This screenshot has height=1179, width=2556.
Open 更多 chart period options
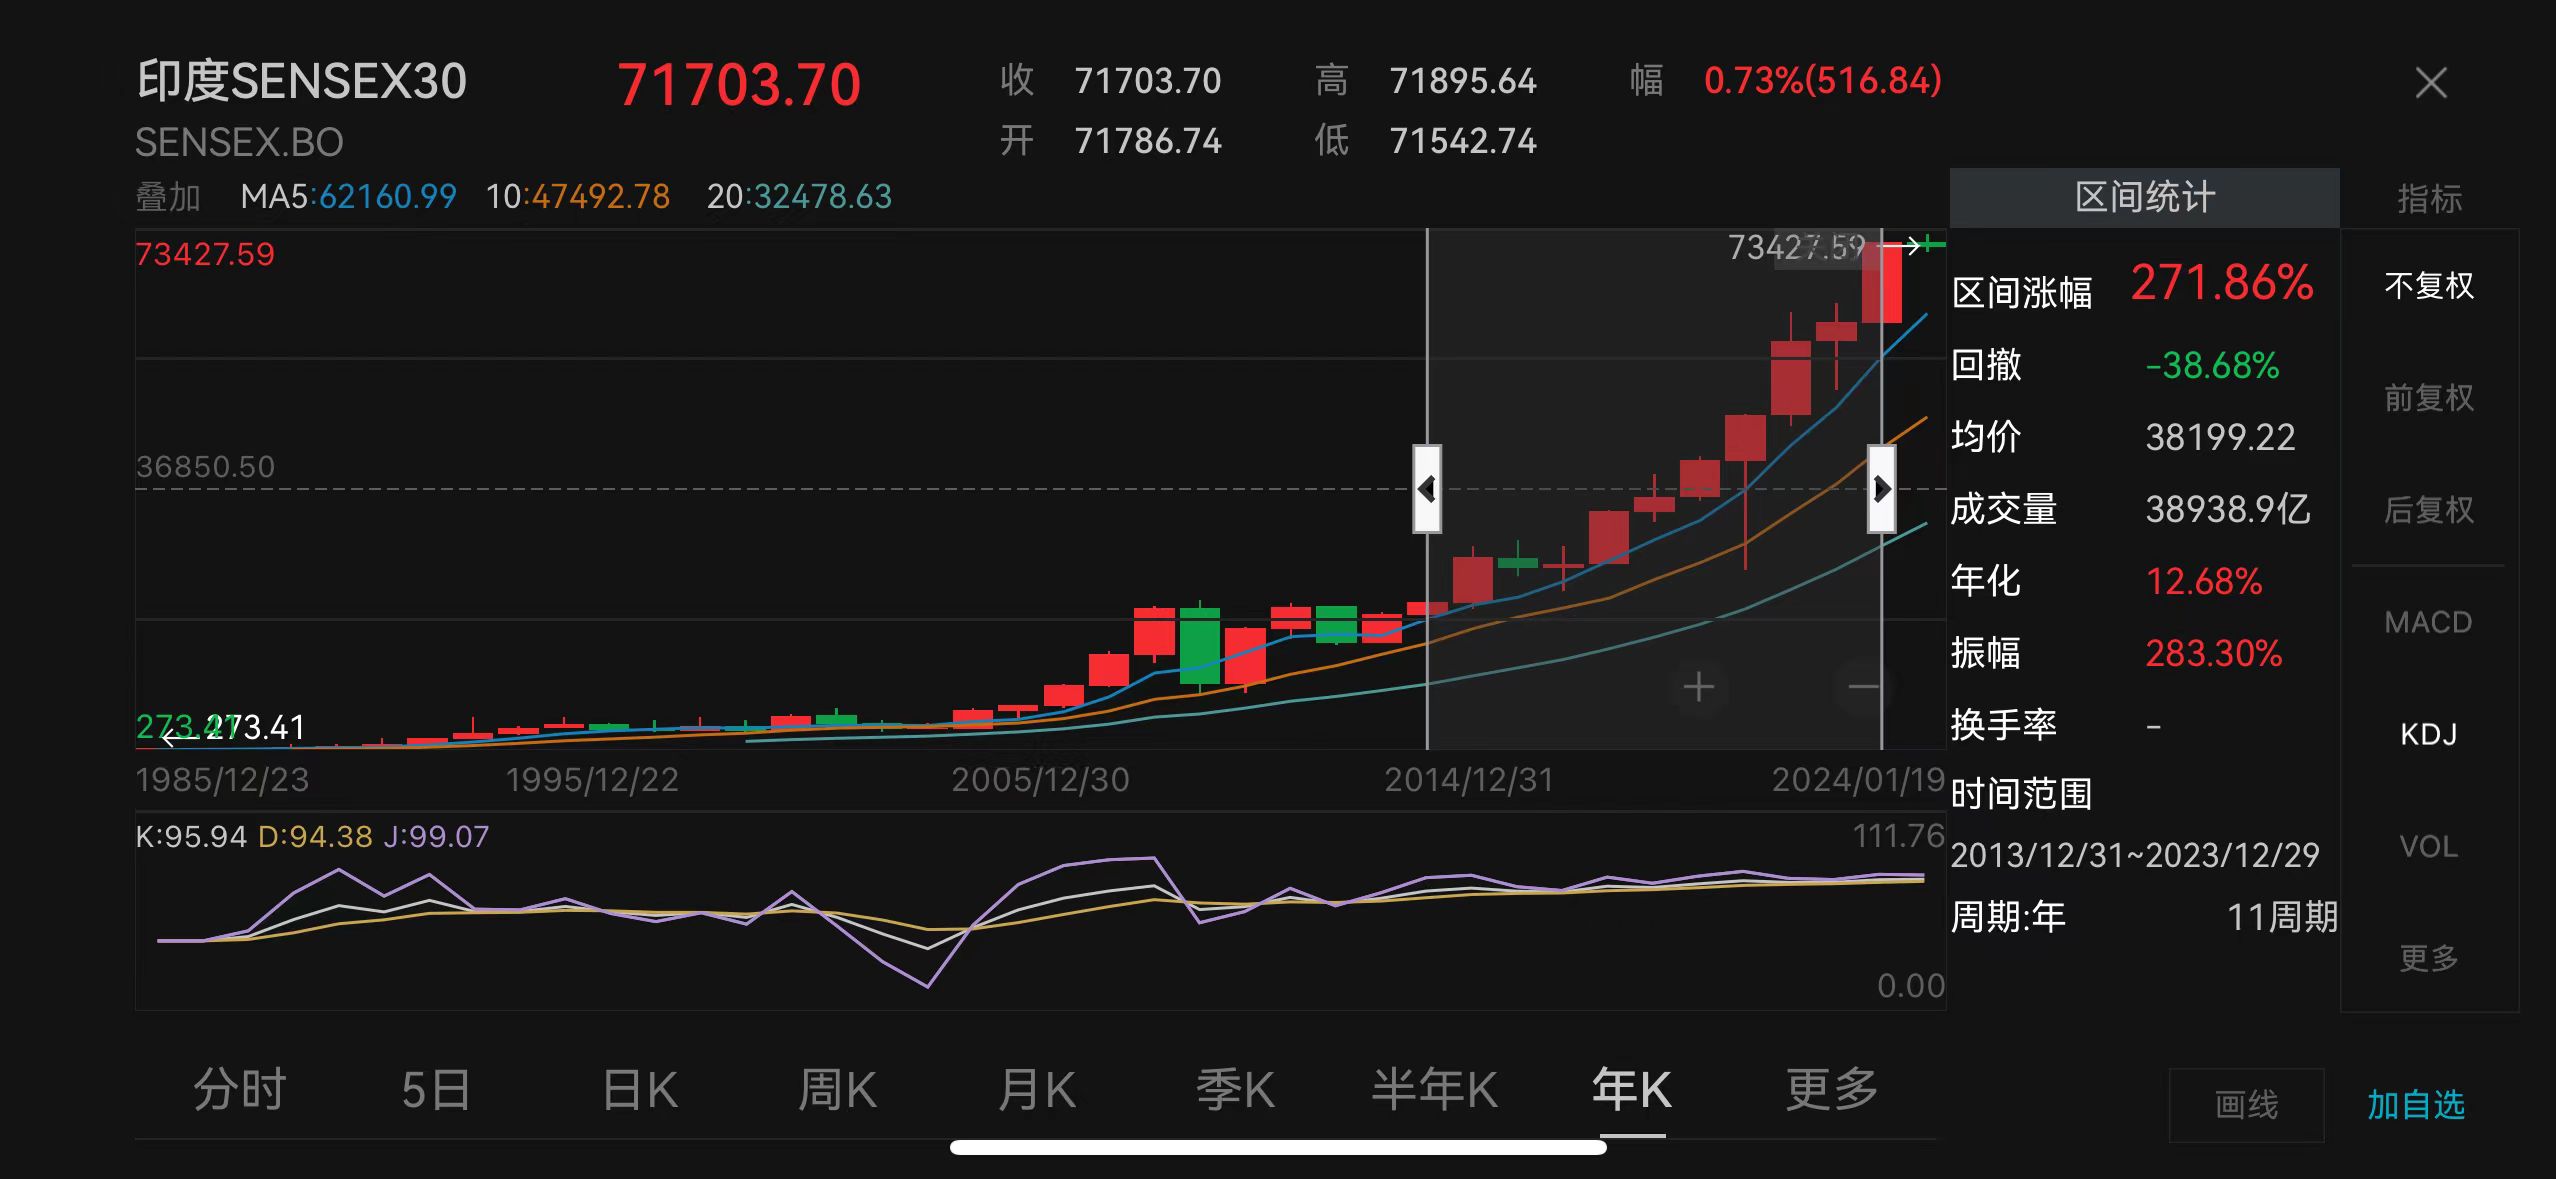click(x=1831, y=1089)
